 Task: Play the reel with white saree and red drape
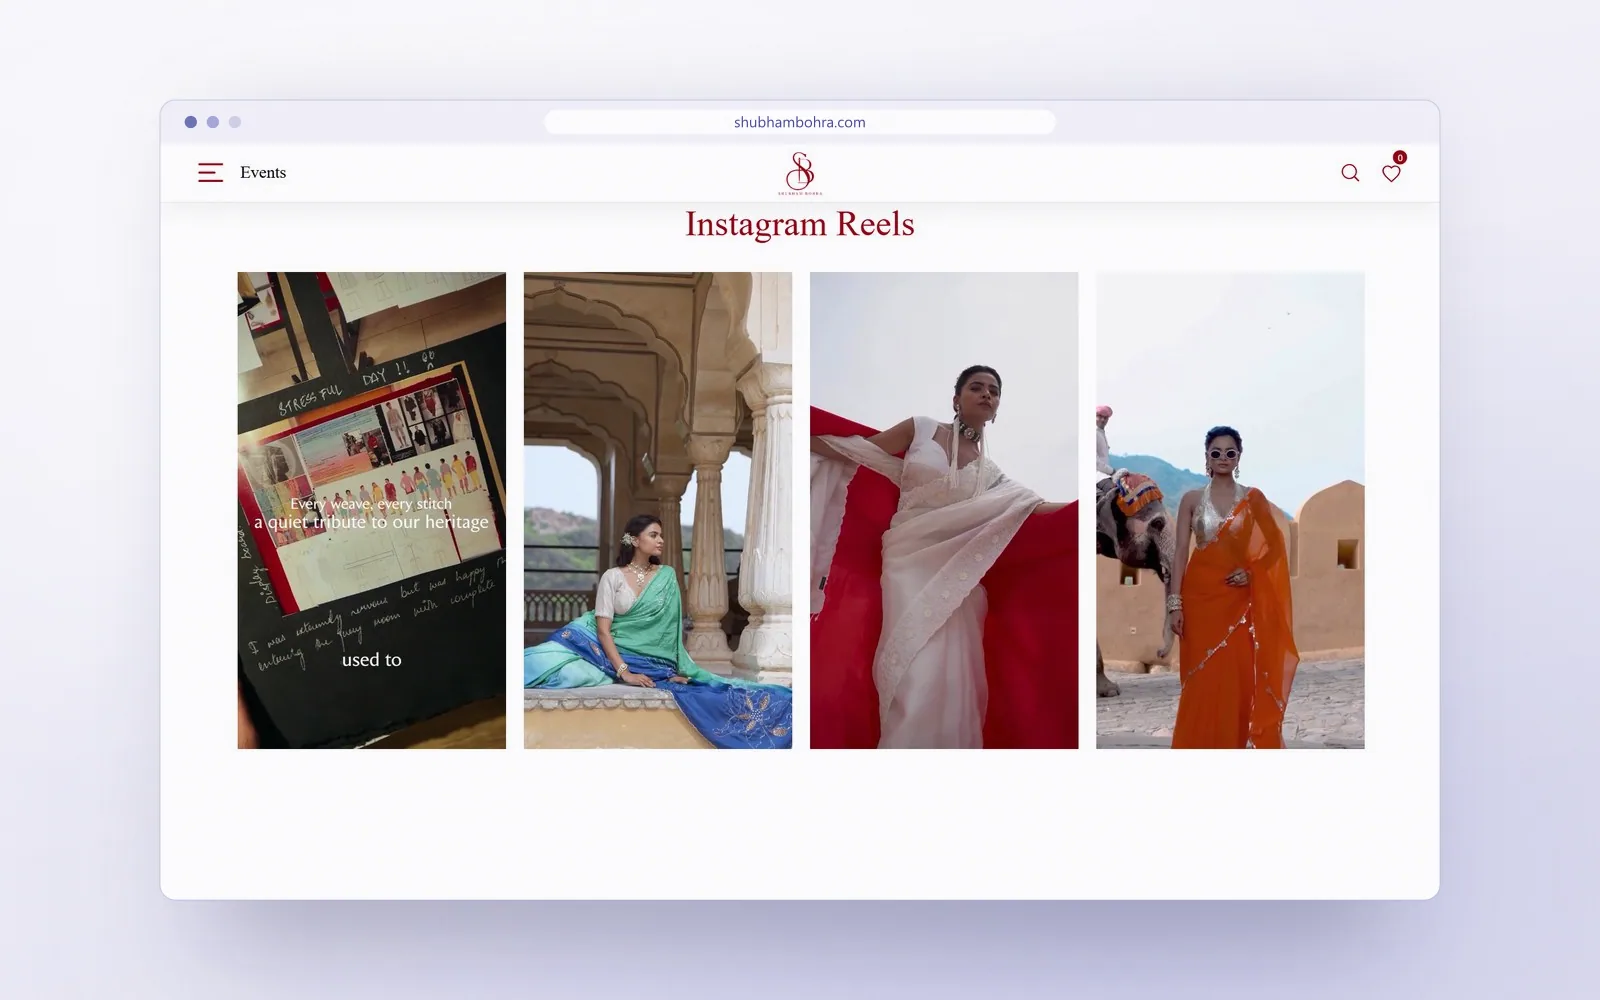coord(944,510)
